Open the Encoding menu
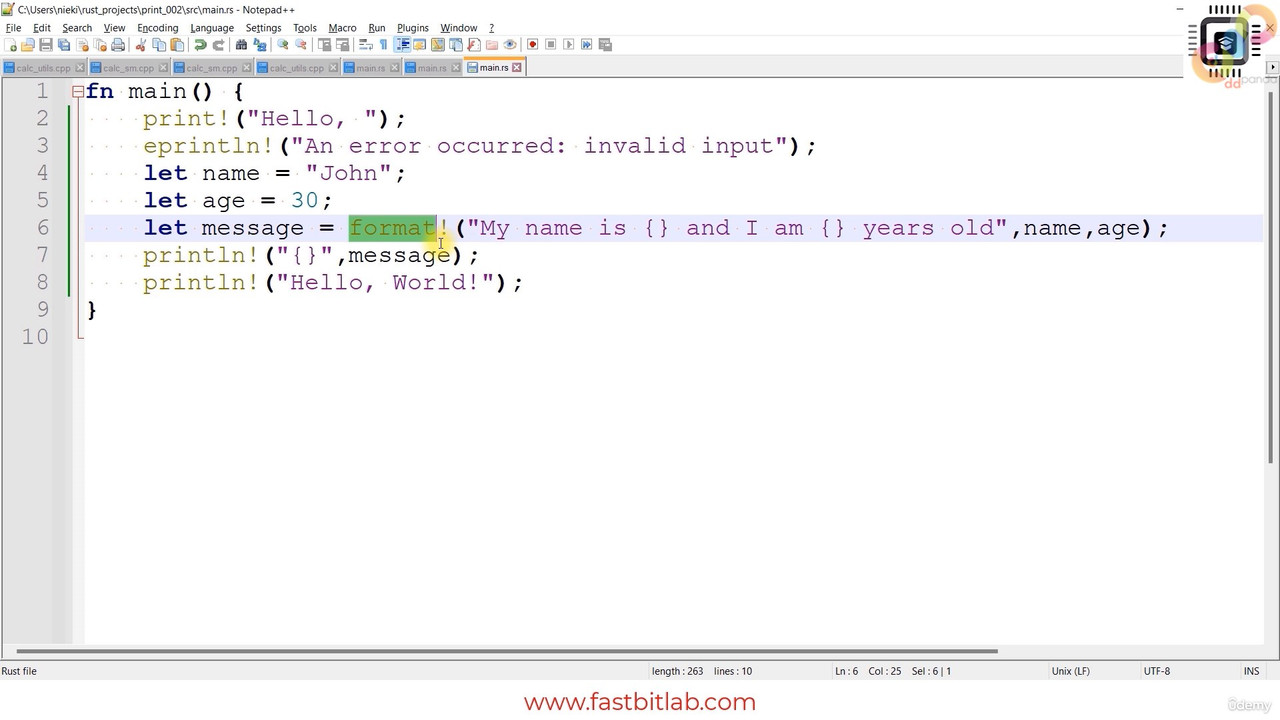Screen dimensions: 1280x720 coord(157,28)
